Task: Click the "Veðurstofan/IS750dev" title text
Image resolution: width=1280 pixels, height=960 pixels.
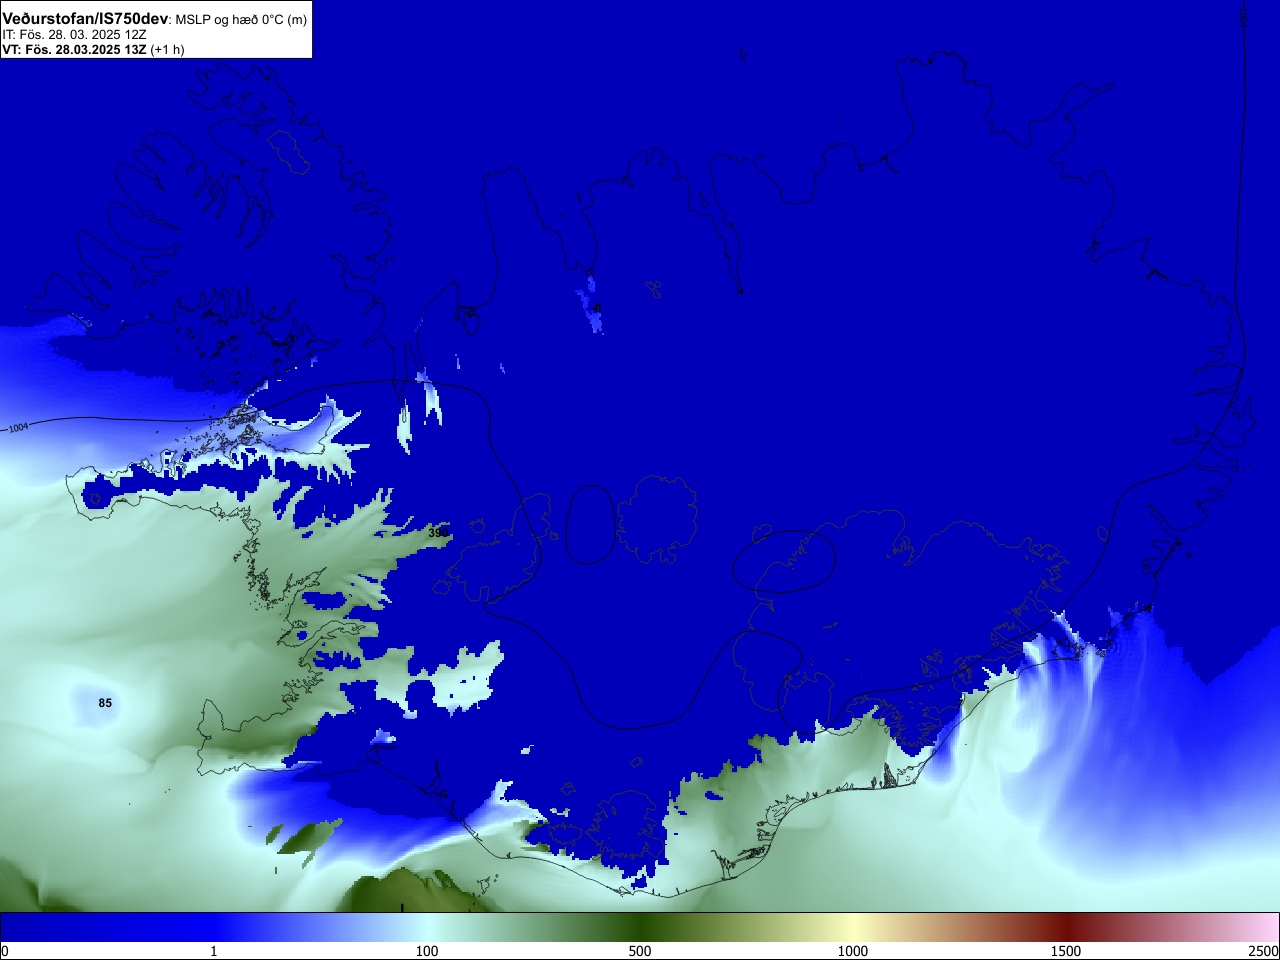Action: point(85,19)
